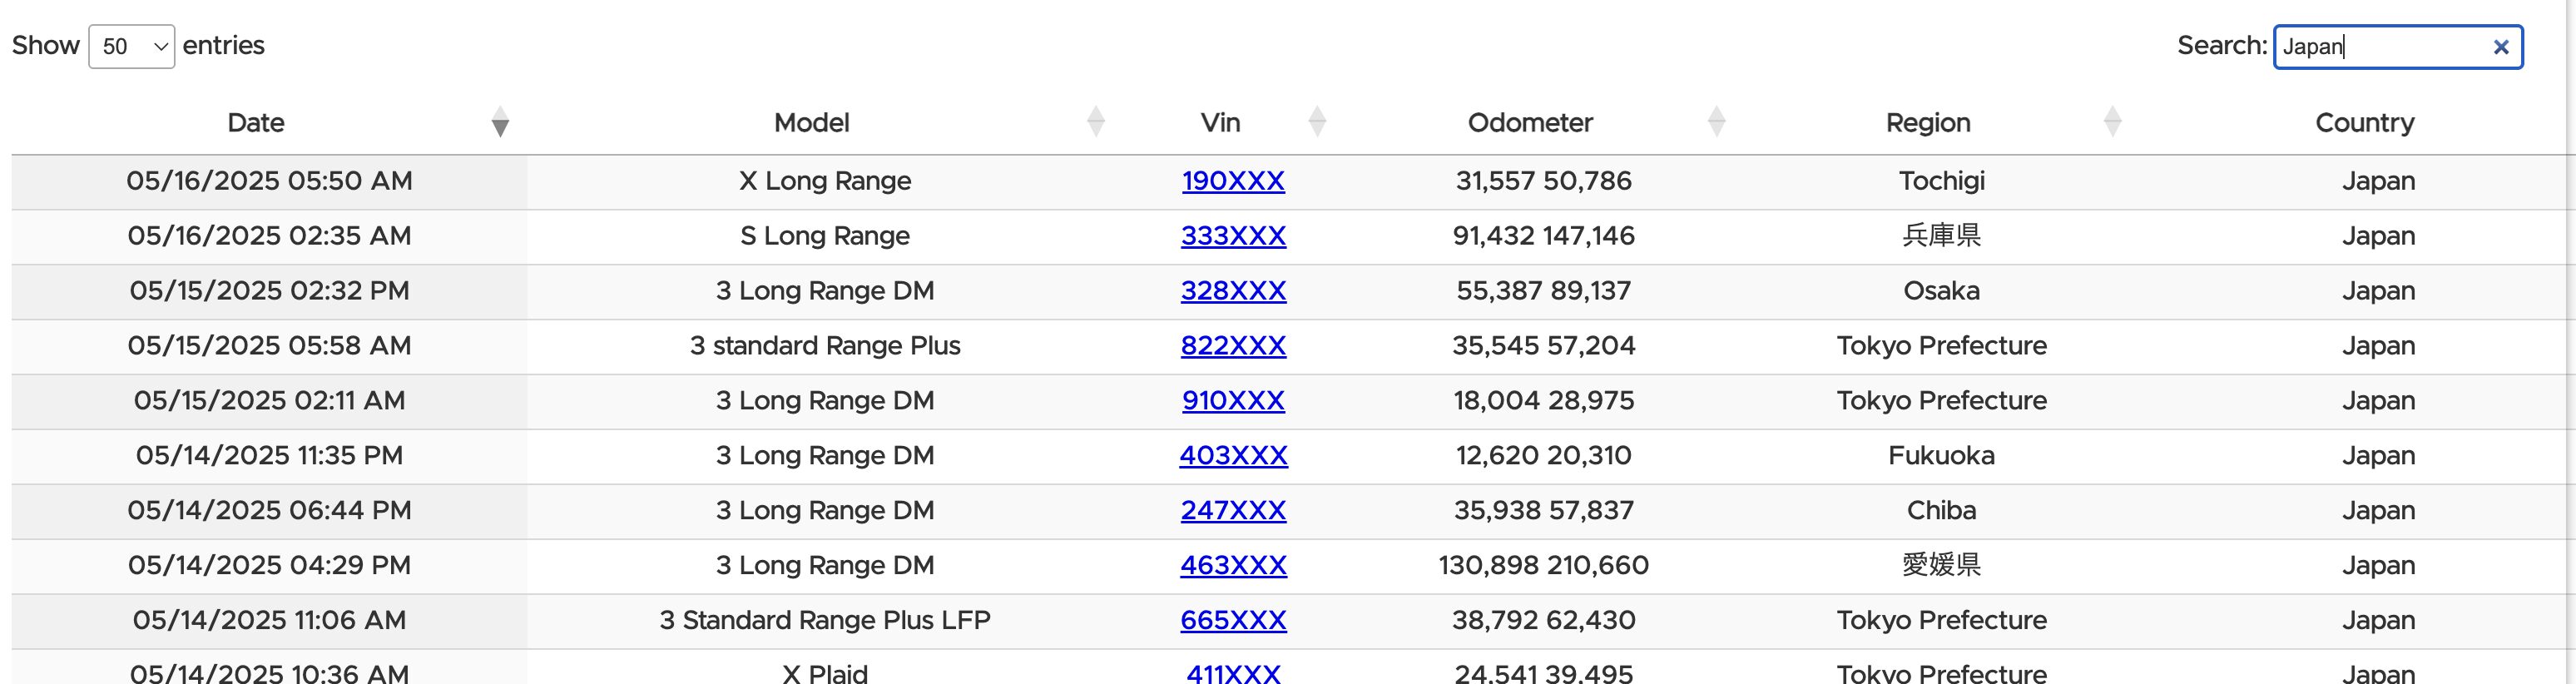The width and height of the screenshot is (2576, 684).
Task: Sort by the Model column arrows
Action: point(1096,122)
